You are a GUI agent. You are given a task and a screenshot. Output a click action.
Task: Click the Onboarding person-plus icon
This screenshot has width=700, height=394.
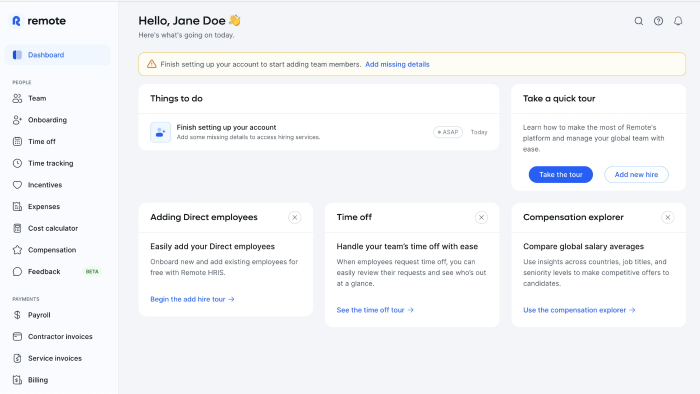coord(17,120)
